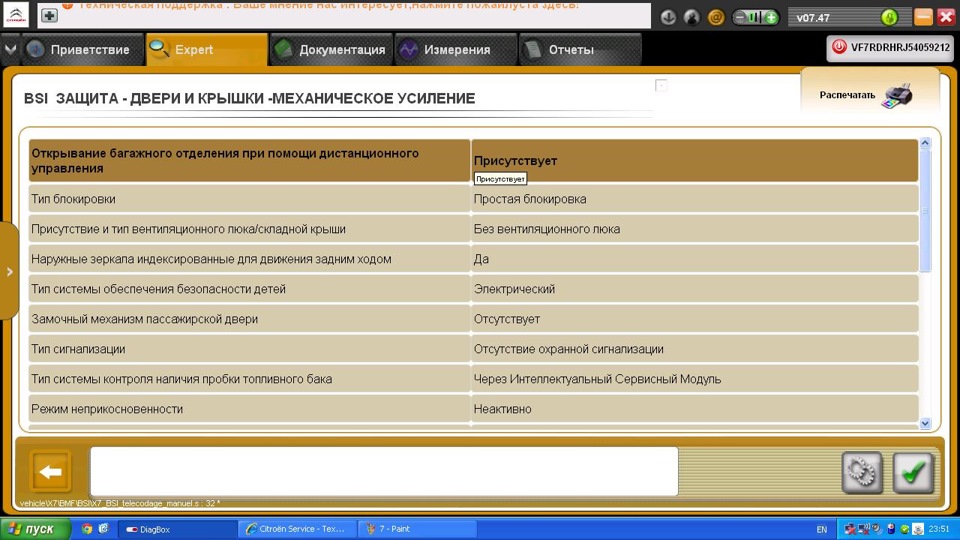Click the table scrollbar down arrow
The image size is (960, 540).
click(x=925, y=423)
